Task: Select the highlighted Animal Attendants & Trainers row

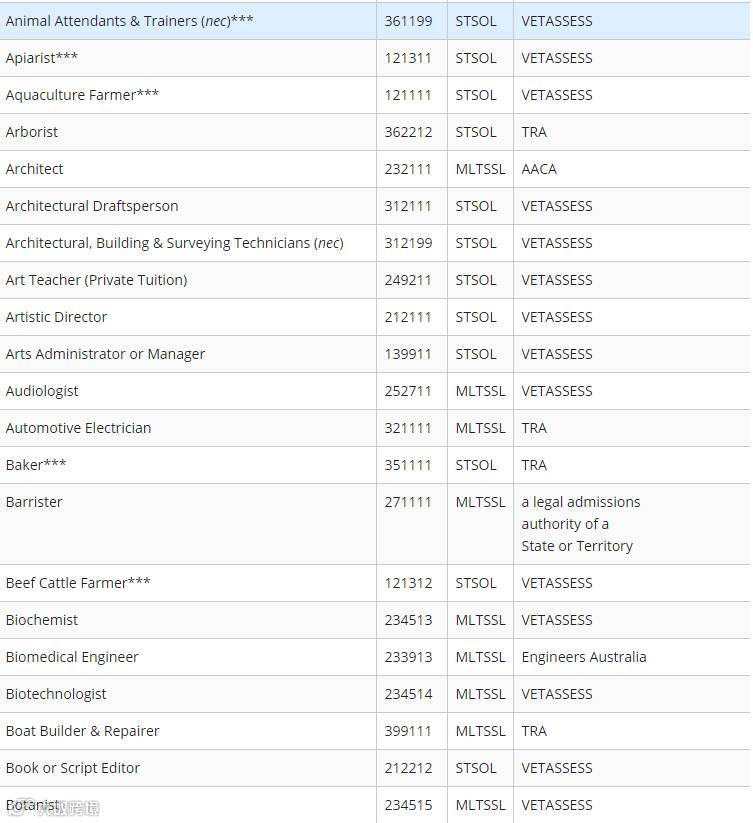Action: tap(375, 21)
